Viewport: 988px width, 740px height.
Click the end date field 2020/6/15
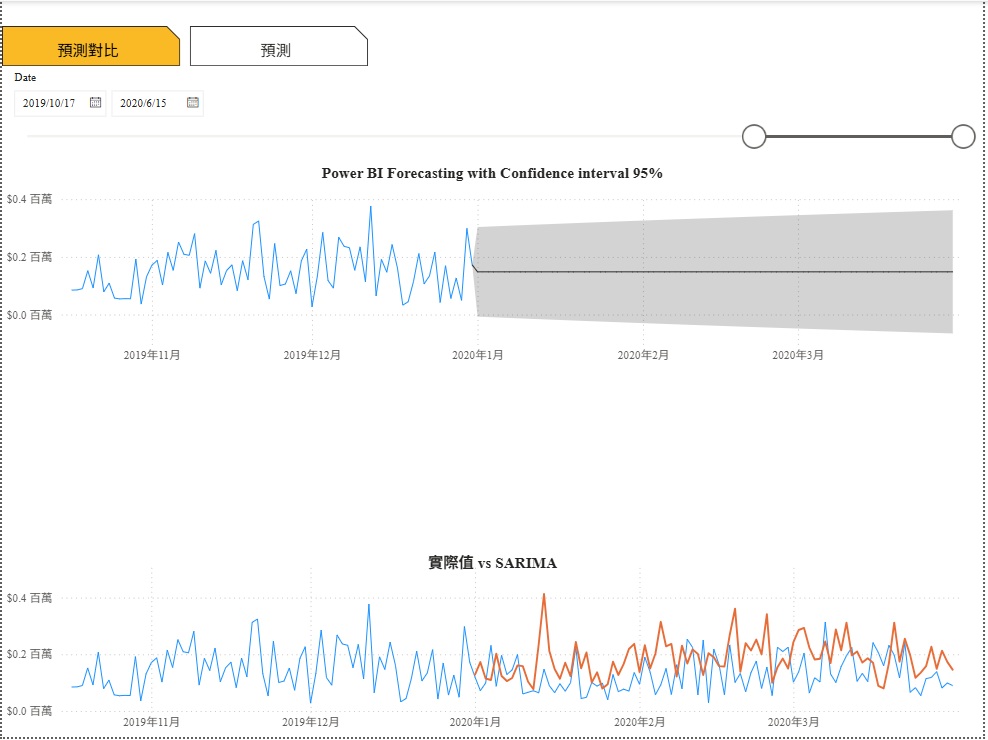click(x=158, y=103)
